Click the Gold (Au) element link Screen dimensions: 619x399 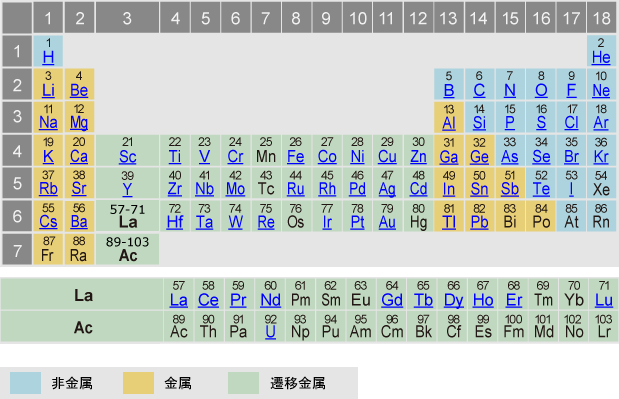tap(387, 223)
